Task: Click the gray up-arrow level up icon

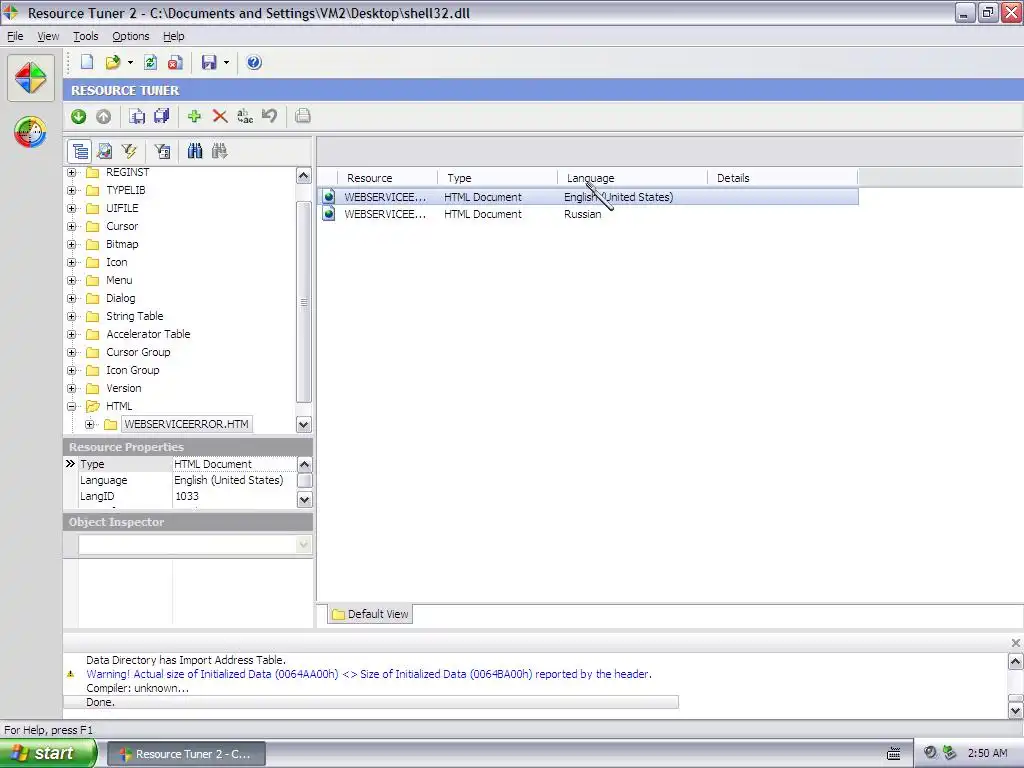Action: click(103, 116)
